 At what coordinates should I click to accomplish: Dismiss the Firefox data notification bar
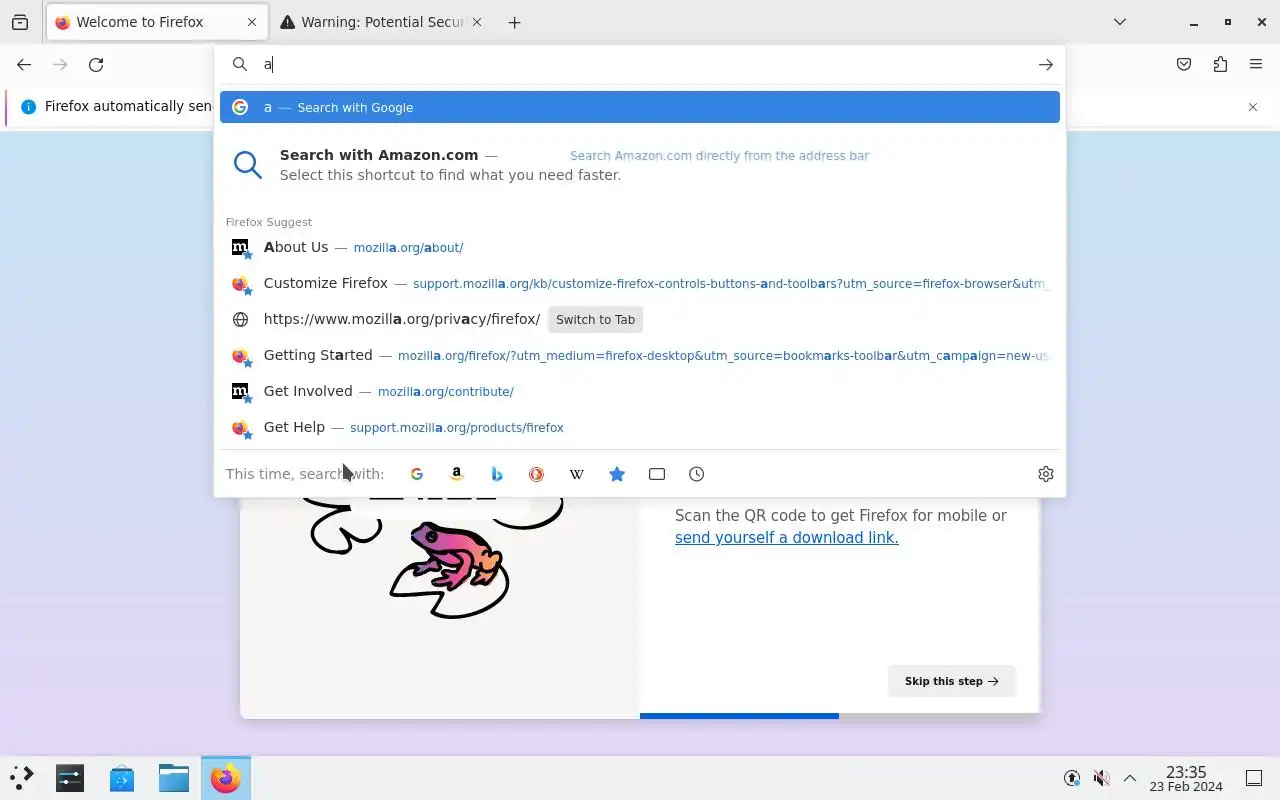[1253, 107]
